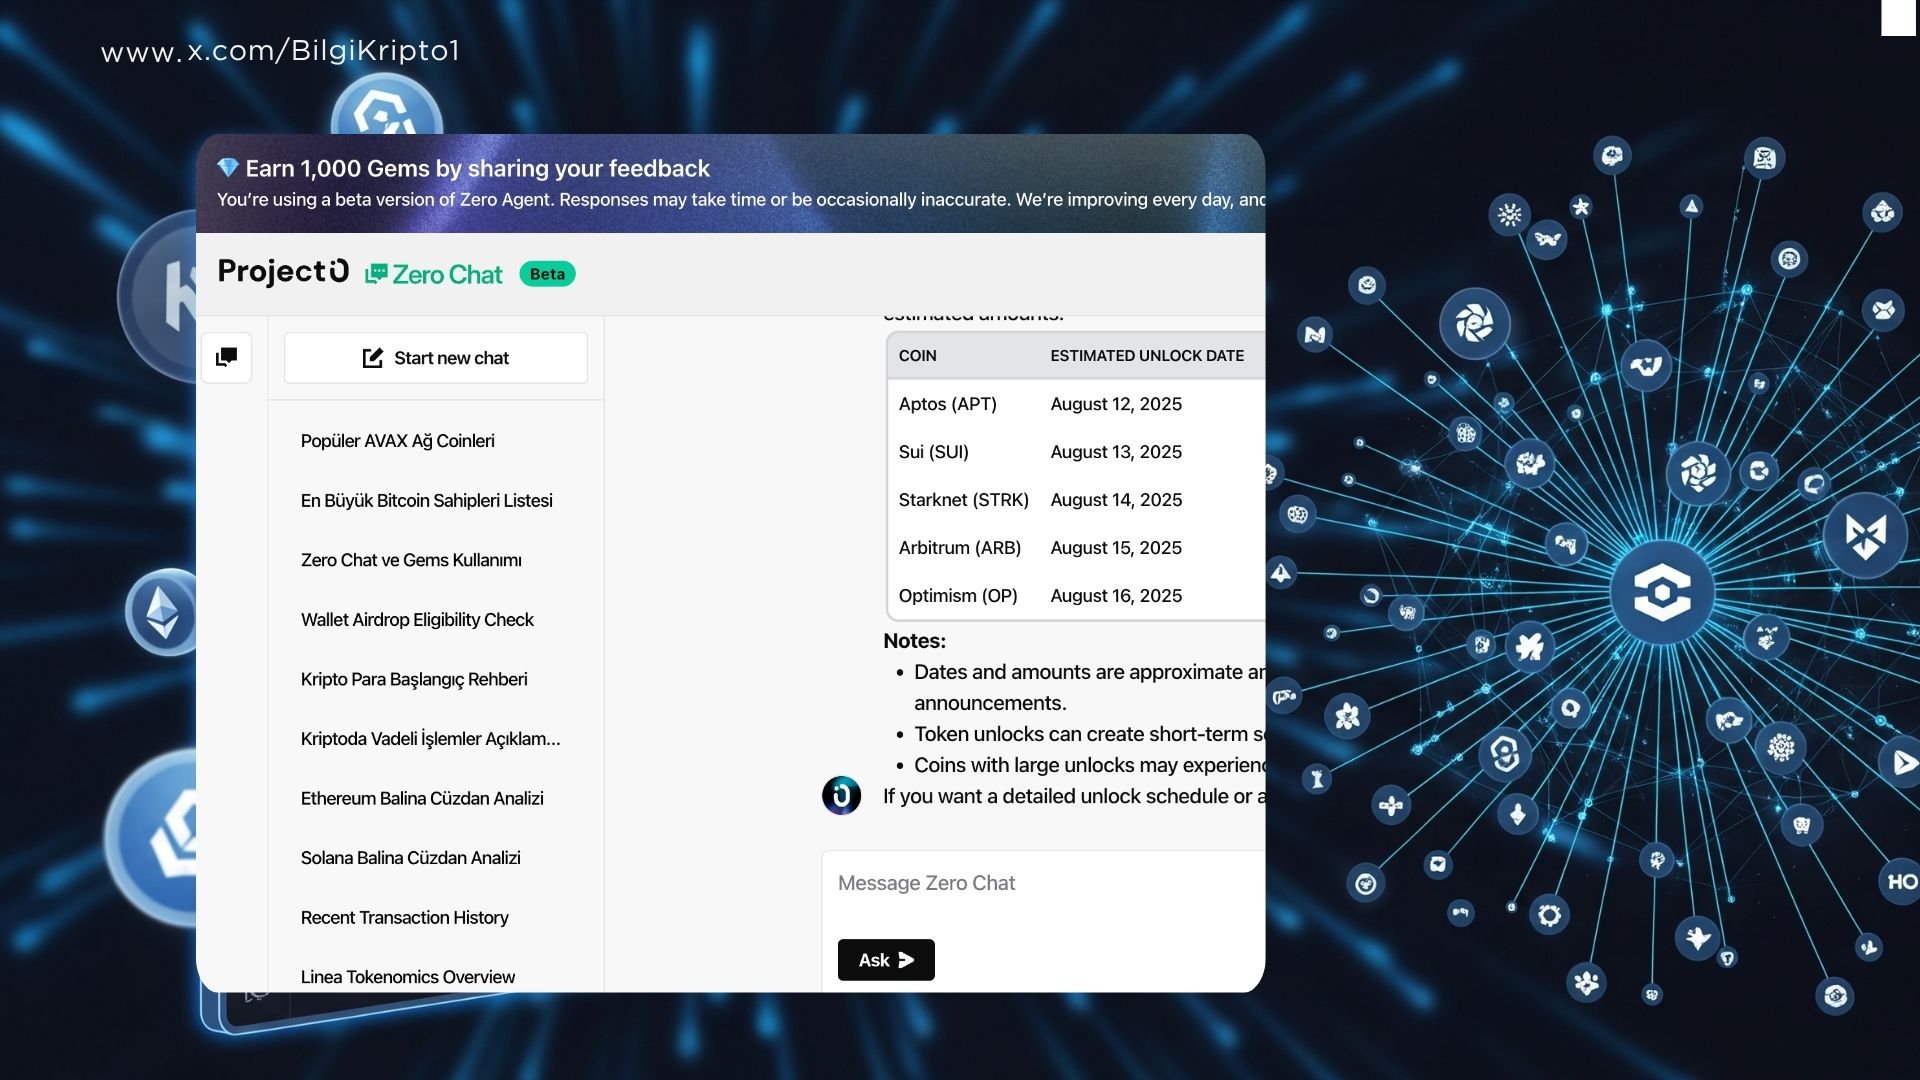1920x1080 pixels.
Task: Click the ESTIMATED UNLOCK DATE column header
Action: tap(1147, 356)
